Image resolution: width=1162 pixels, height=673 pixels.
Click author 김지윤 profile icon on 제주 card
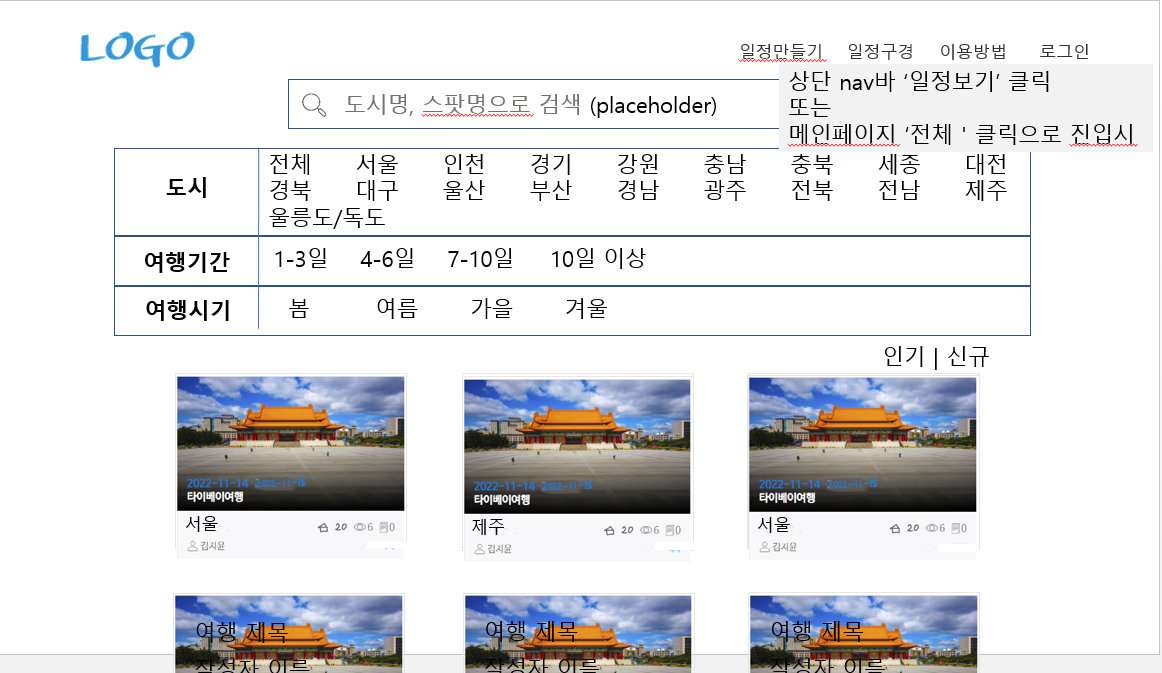479,549
